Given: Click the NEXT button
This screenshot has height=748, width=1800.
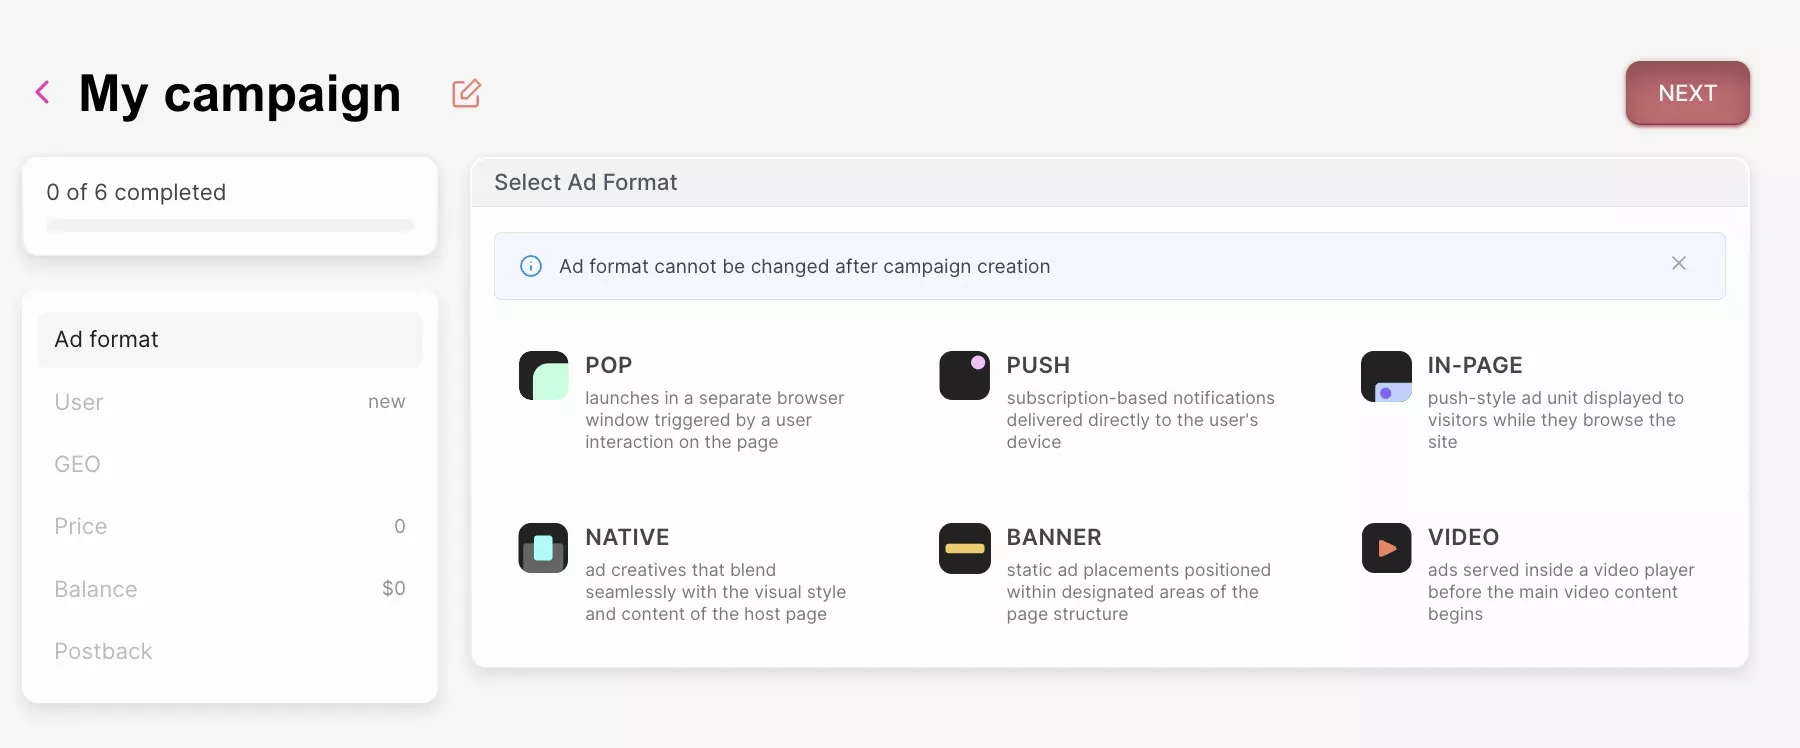Looking at the screenshot, I should 1687,93.
